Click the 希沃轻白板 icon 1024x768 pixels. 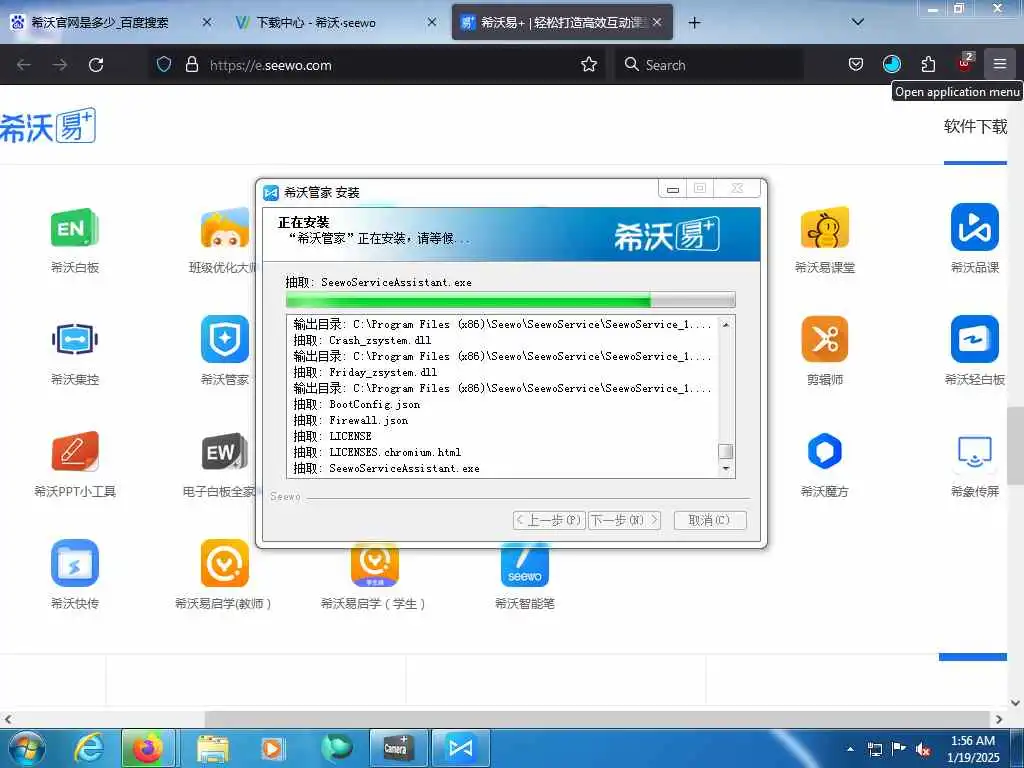[974, 339]
